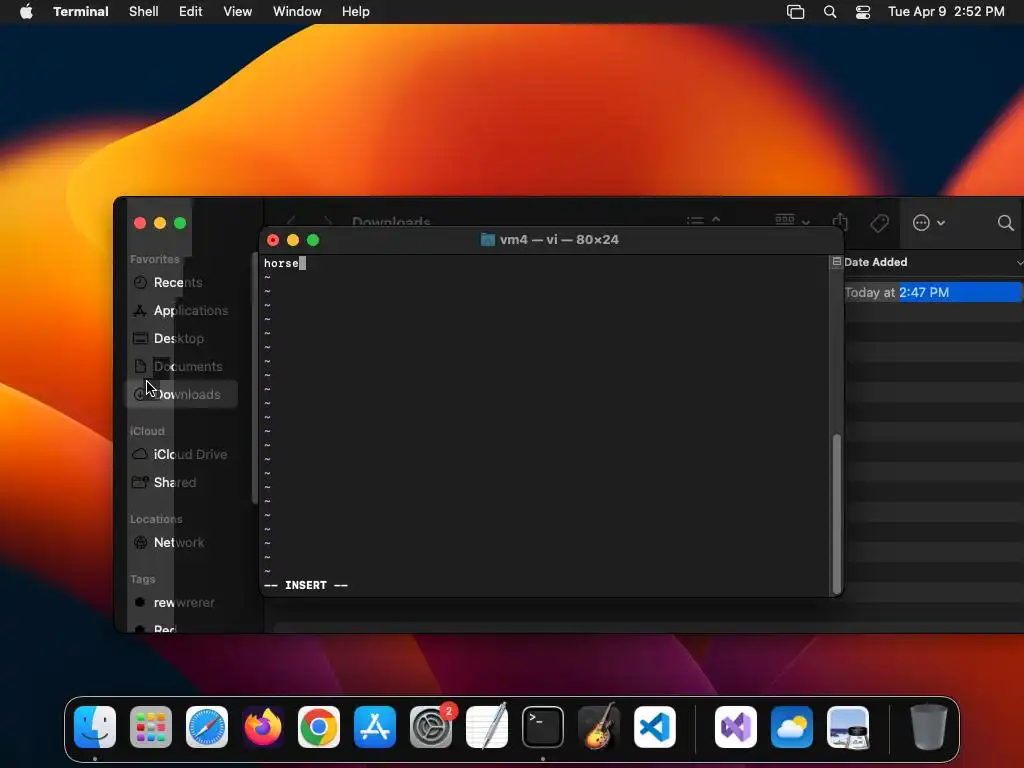
Task: Click Stage Manager icon in menu bar
Action: pos(795,12)
